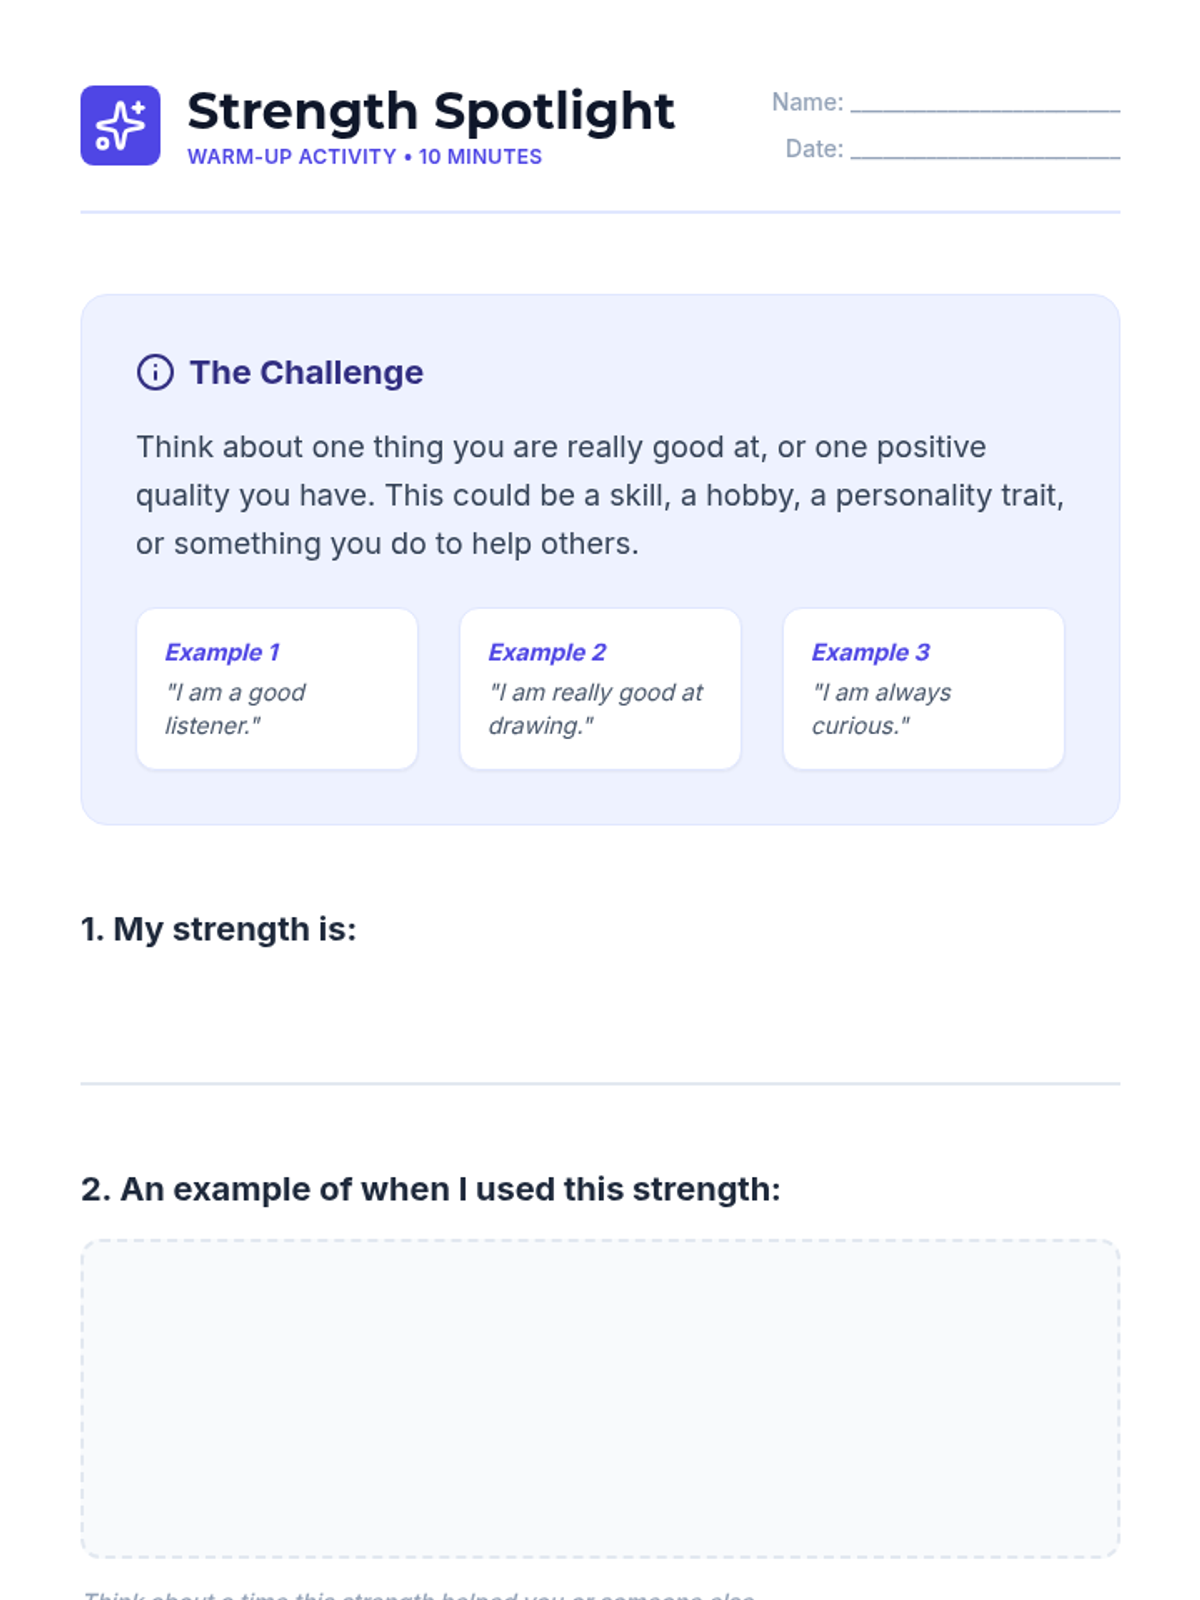Click the challenge description paragraph
Image resolution: width=1200 pixels, height=1600 pixels.
pos(600,495)
